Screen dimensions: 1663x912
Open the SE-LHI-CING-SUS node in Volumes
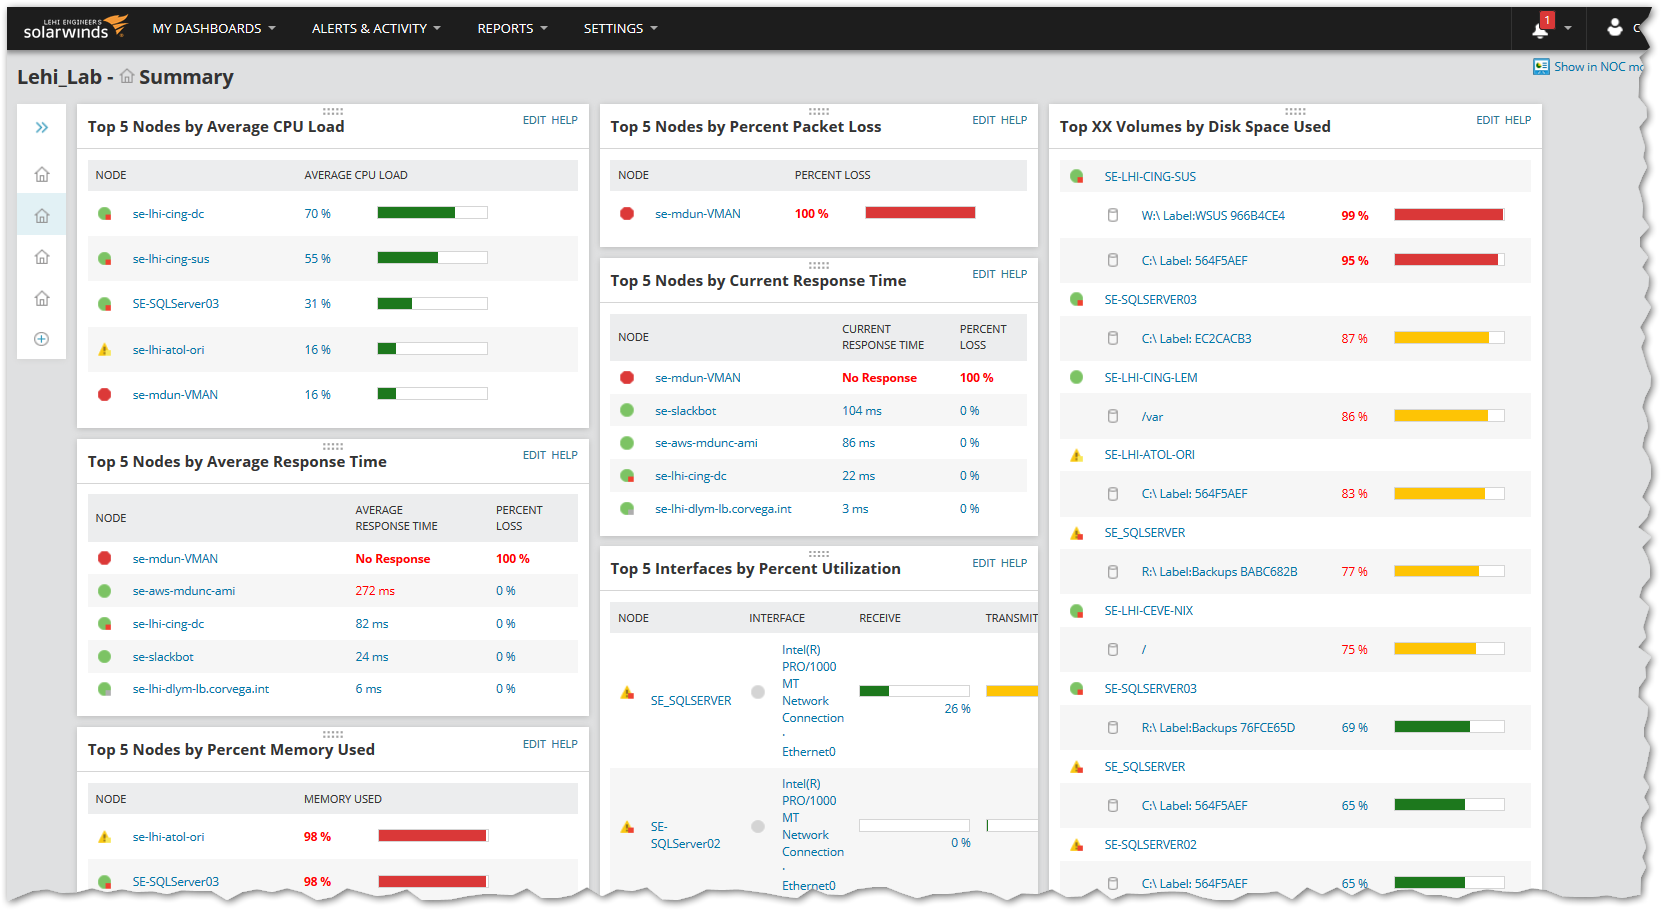[x=1150, y=176]
